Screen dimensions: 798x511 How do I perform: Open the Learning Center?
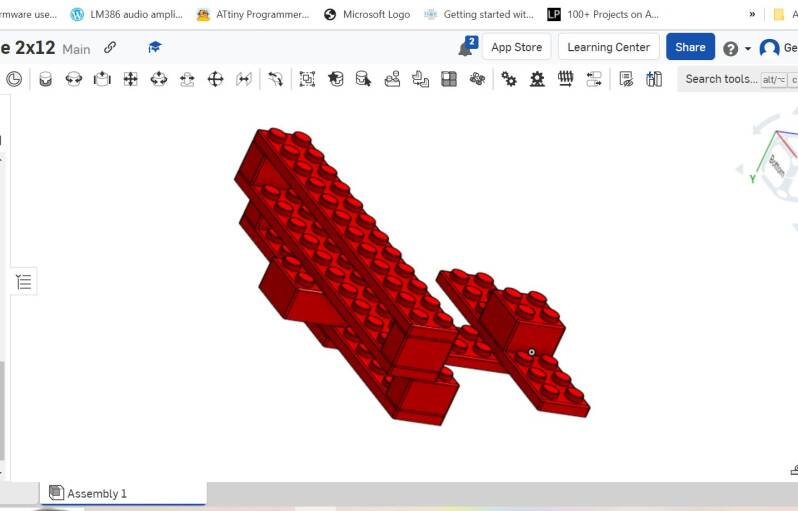click(609, 47)
